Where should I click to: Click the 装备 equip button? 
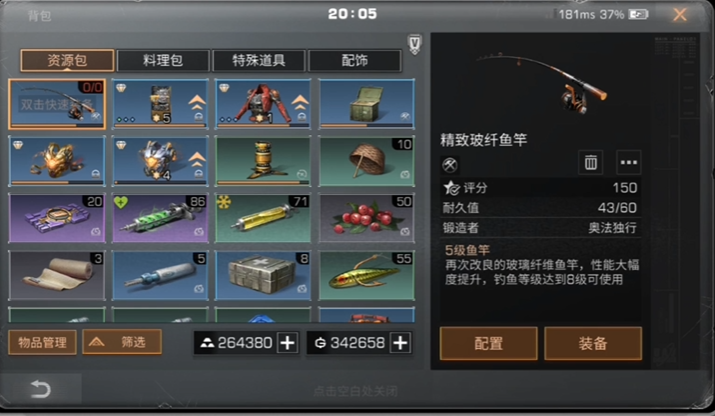pyautogui.click(x=593, y=343)
